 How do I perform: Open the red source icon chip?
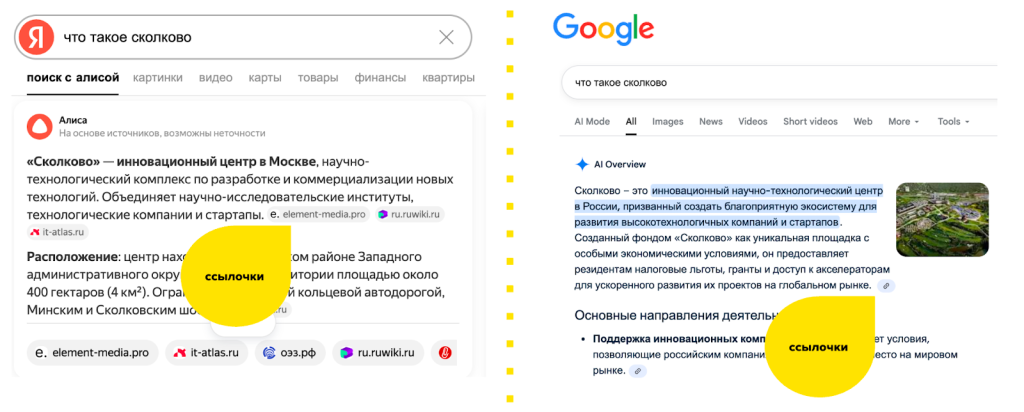click(445, 352)
